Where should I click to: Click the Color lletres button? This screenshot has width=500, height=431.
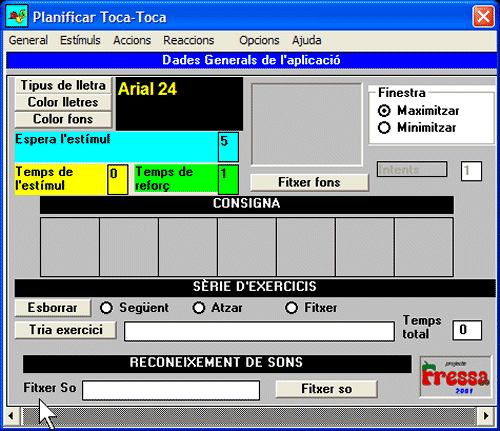click(63, 102)
